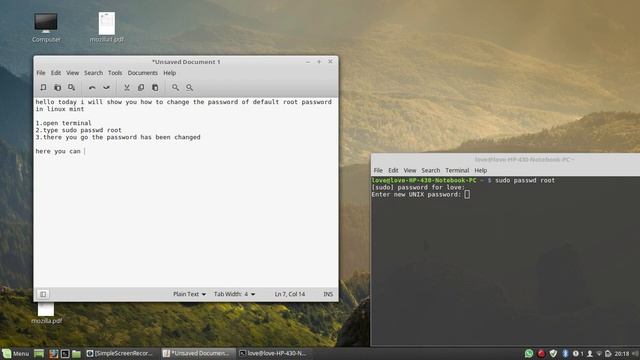Click the INS indicator in the status bar
Viewport: 640px width, 360px height.
click(328, 294)
